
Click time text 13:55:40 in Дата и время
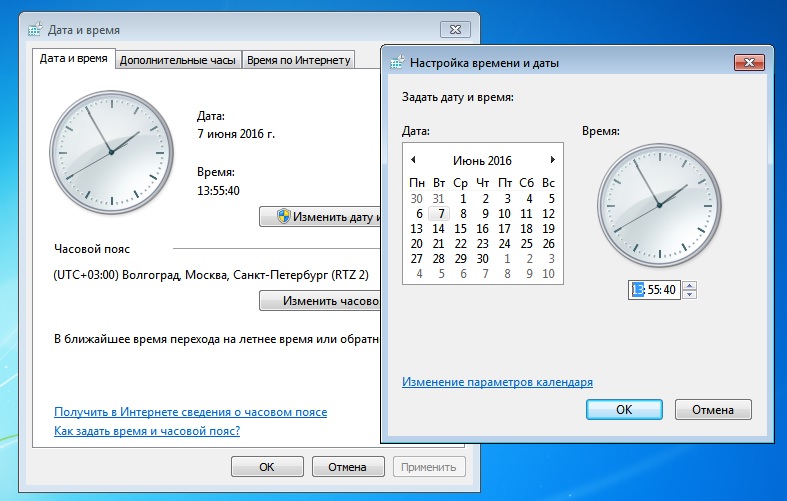click(x=218, y=191)
